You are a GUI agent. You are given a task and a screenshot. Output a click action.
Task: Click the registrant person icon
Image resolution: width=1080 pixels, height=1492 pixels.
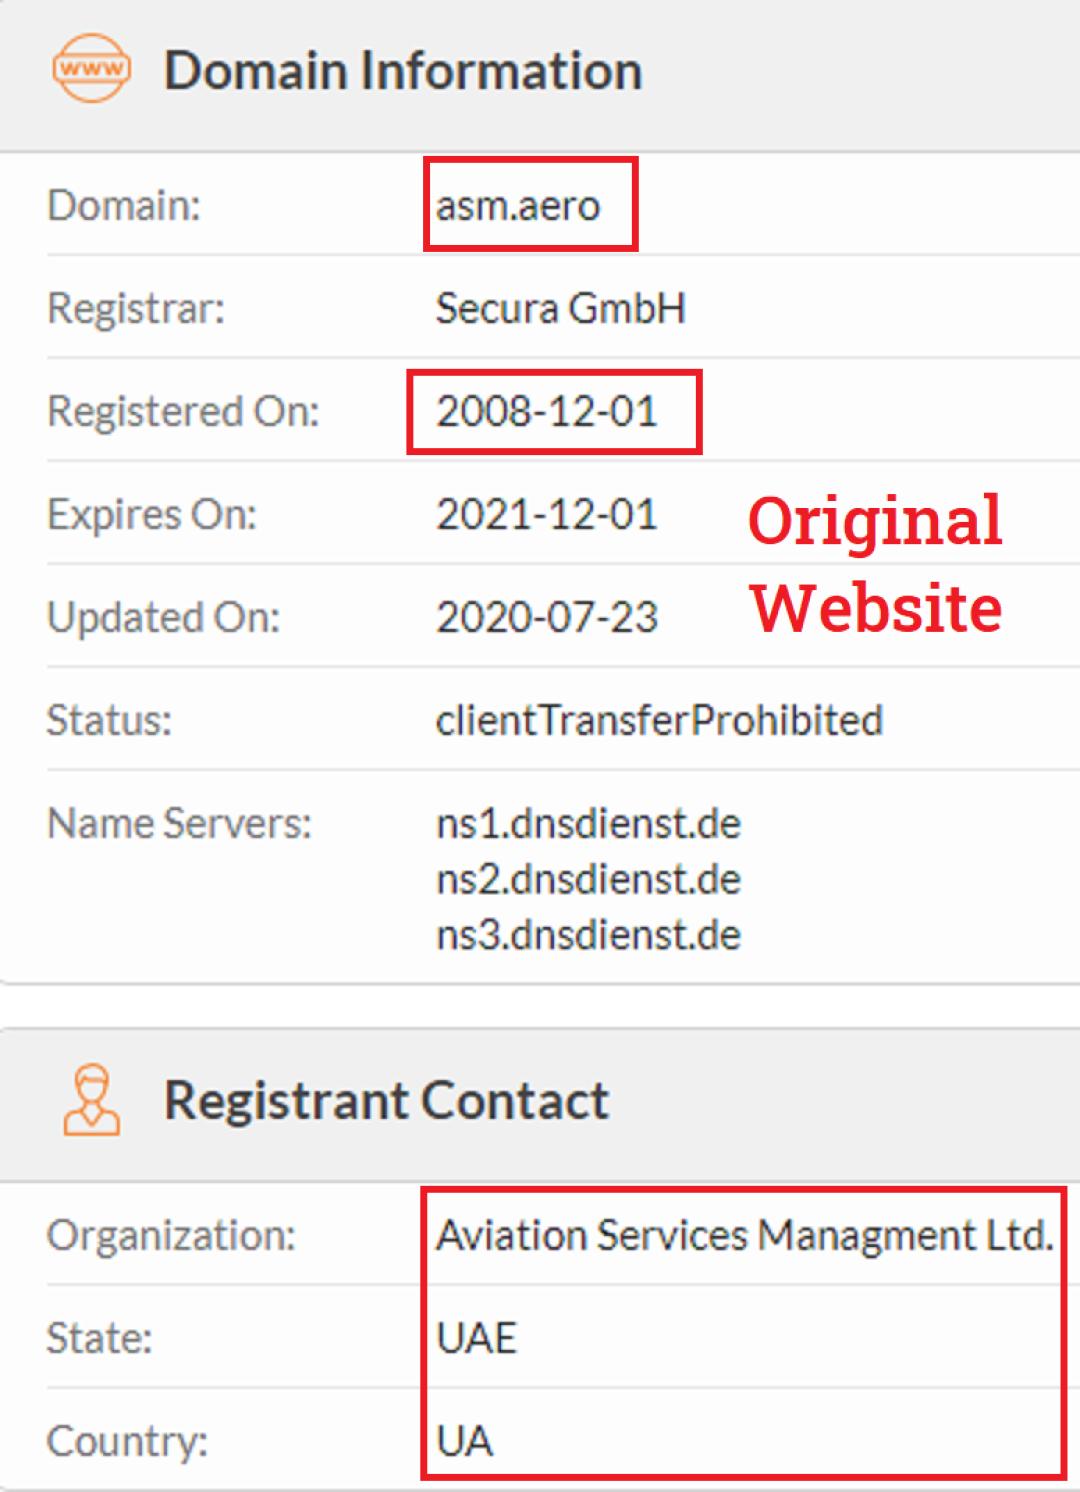(x=91, y=1100)
